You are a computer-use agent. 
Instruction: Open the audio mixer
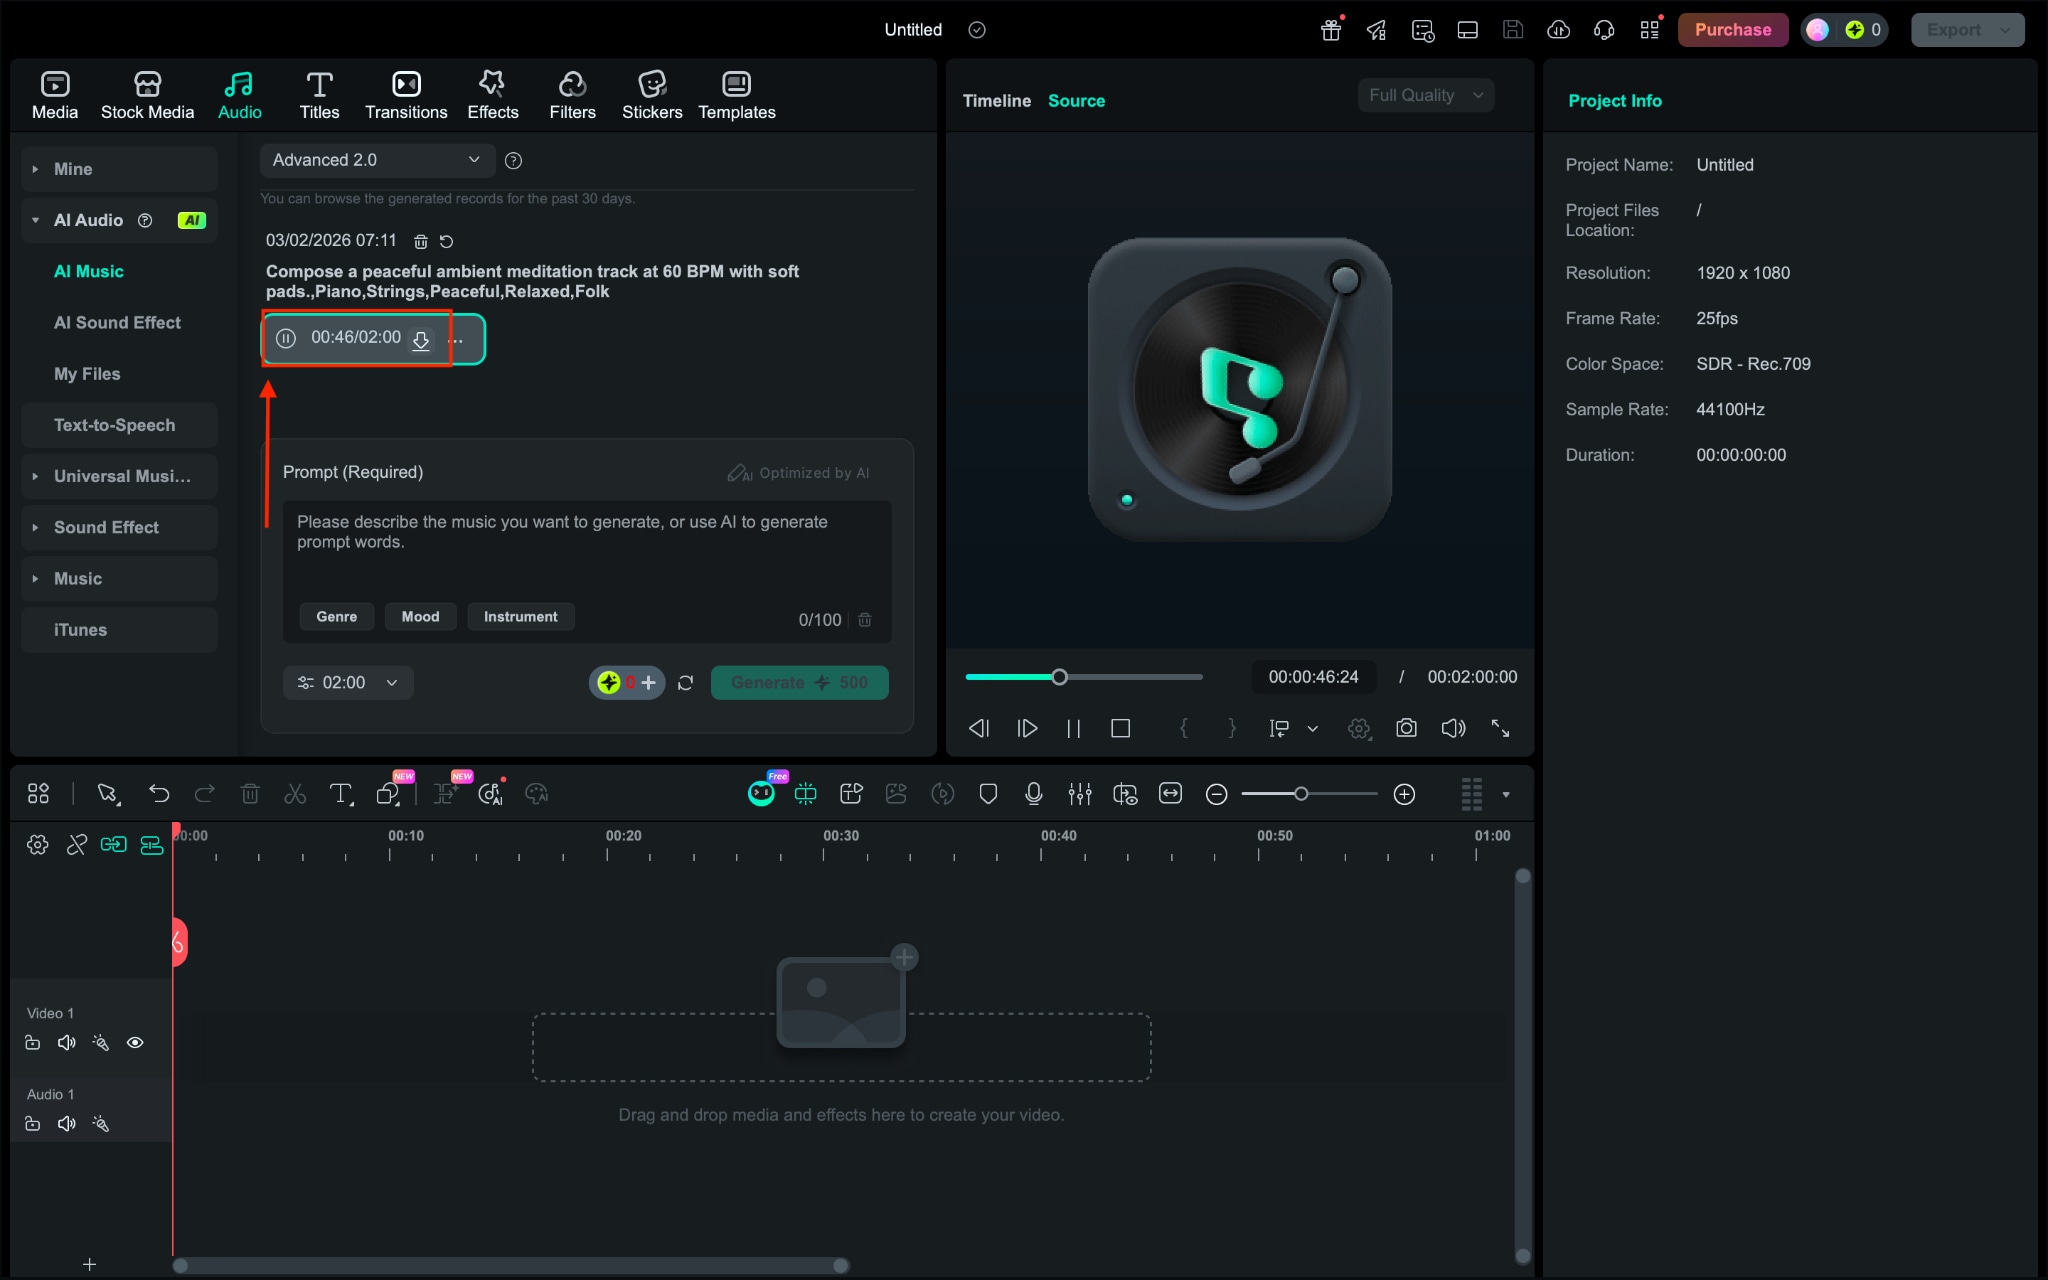(1080, 794)
